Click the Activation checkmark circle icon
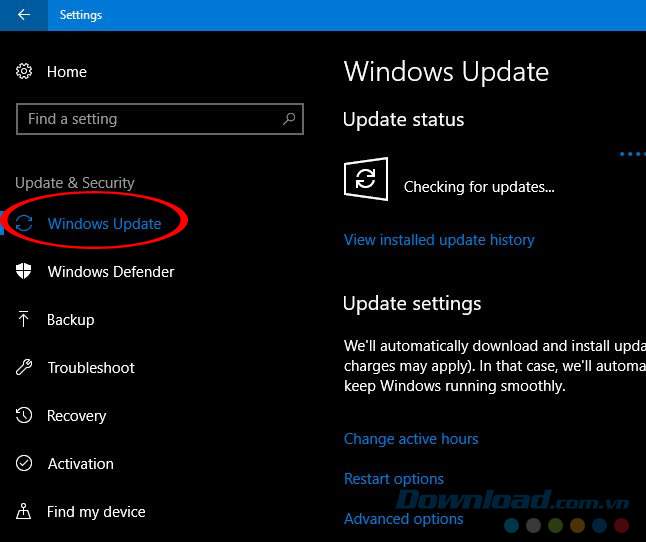Screen dimensions: 646x542 tap(24, 463)
